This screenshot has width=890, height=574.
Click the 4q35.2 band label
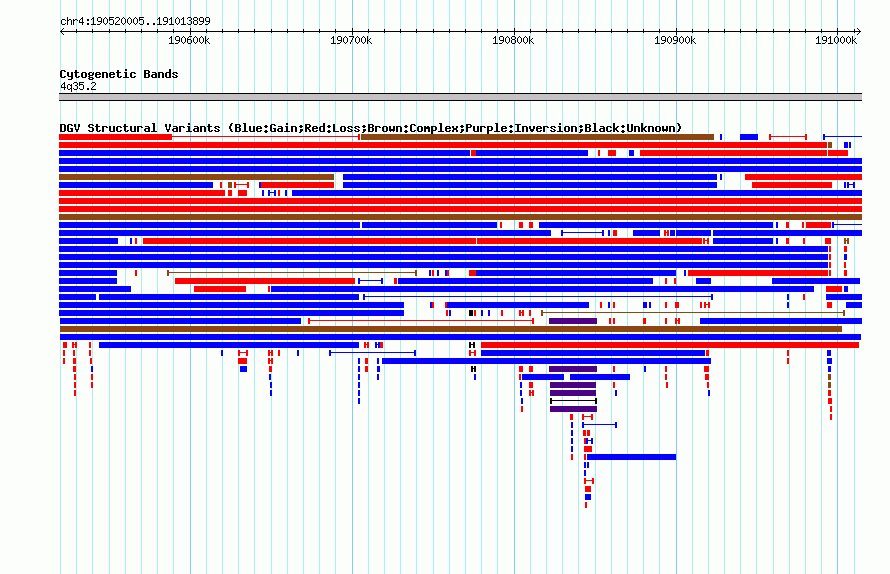point(78,86)
